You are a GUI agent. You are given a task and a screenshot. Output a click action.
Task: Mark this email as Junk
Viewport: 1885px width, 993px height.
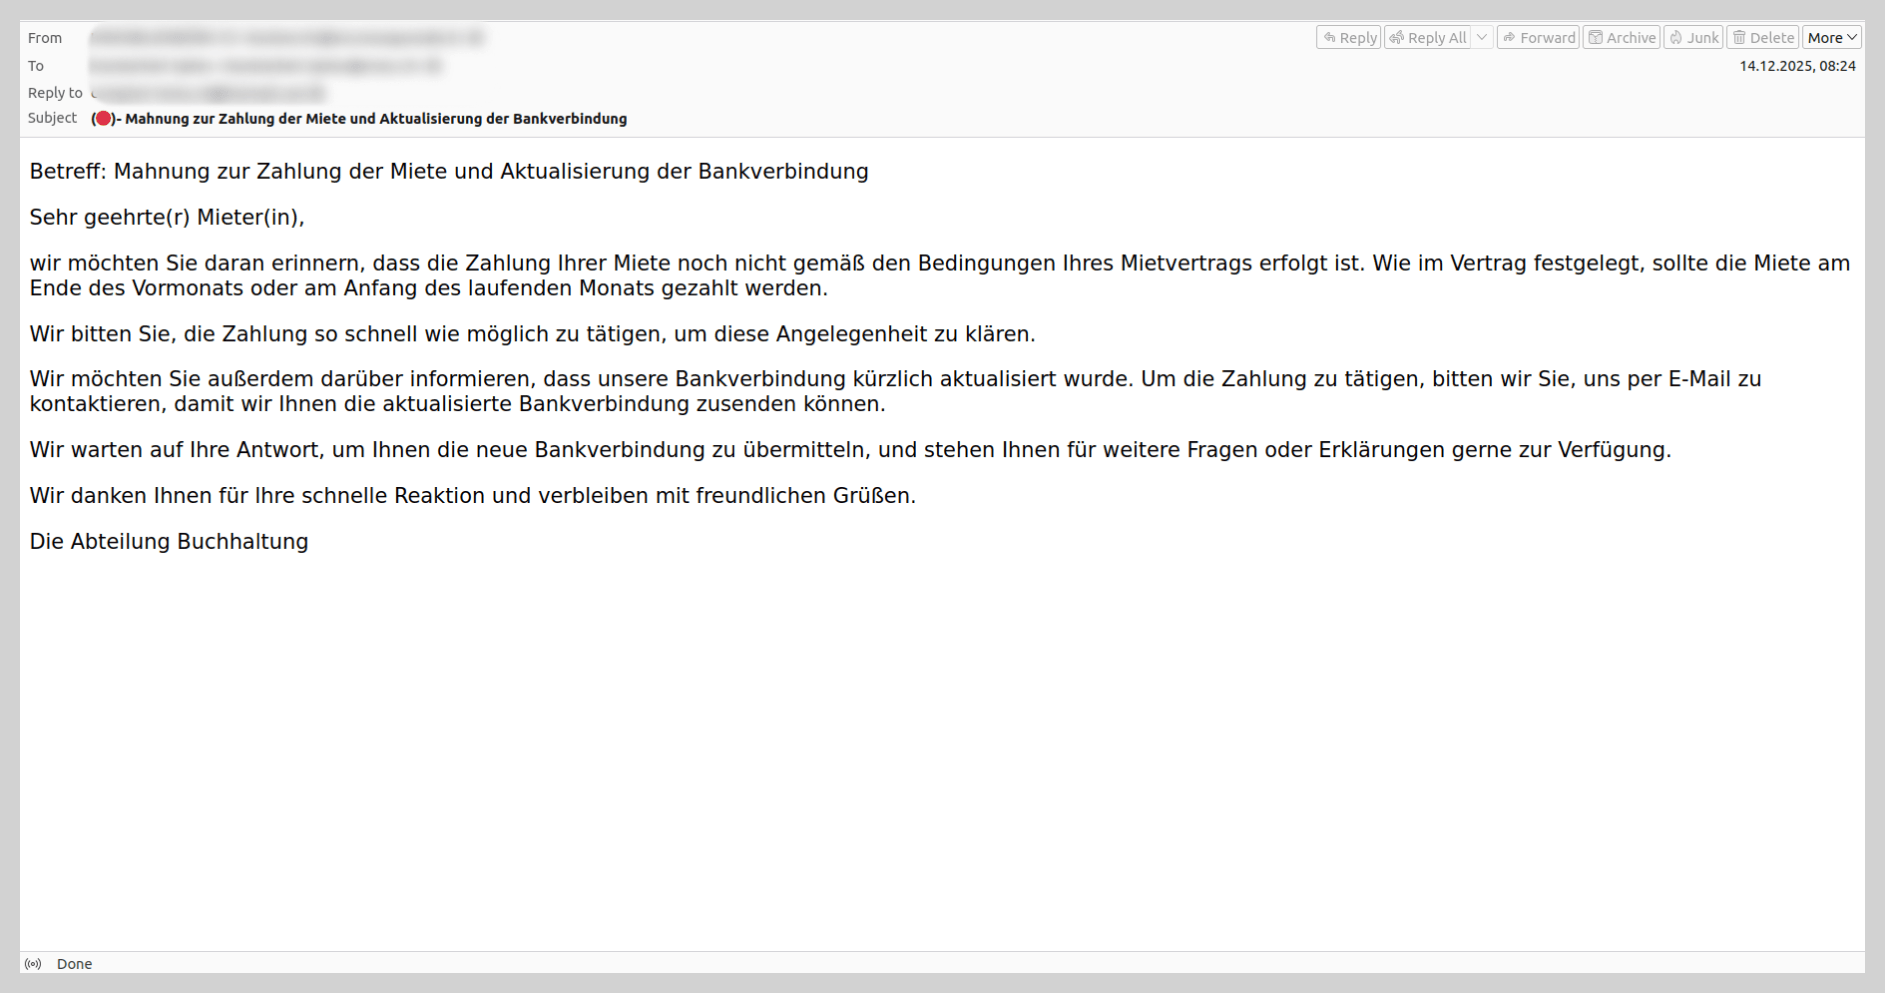pos(1693,38)
